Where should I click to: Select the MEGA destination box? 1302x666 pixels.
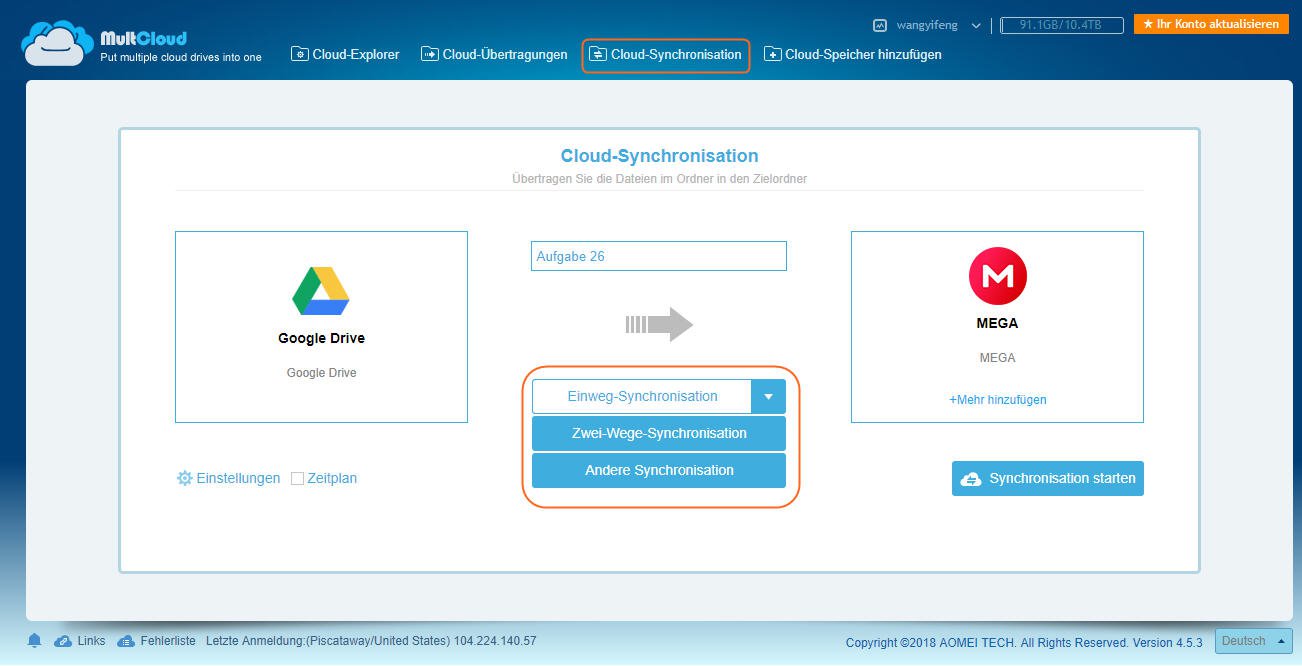[997, 327]
